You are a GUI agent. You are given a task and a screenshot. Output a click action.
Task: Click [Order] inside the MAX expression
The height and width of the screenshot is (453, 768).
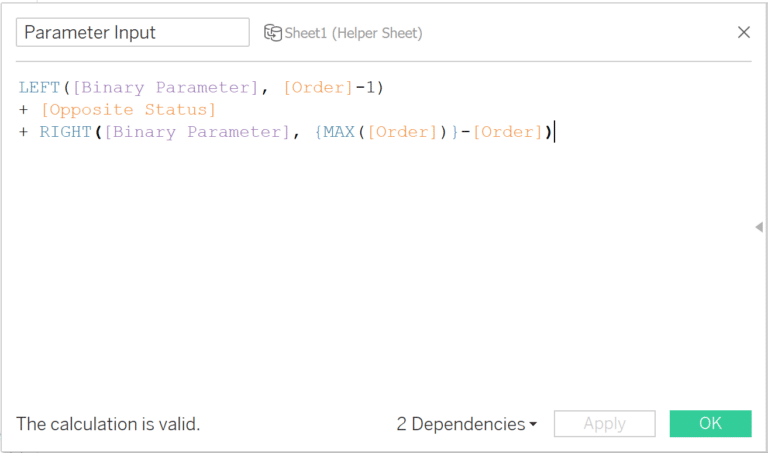(400, 132)
